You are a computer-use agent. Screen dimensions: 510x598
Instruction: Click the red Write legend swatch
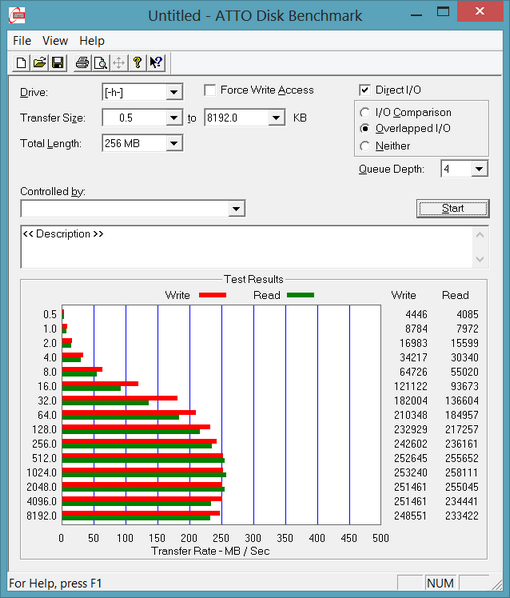click(x=212, y=295)
